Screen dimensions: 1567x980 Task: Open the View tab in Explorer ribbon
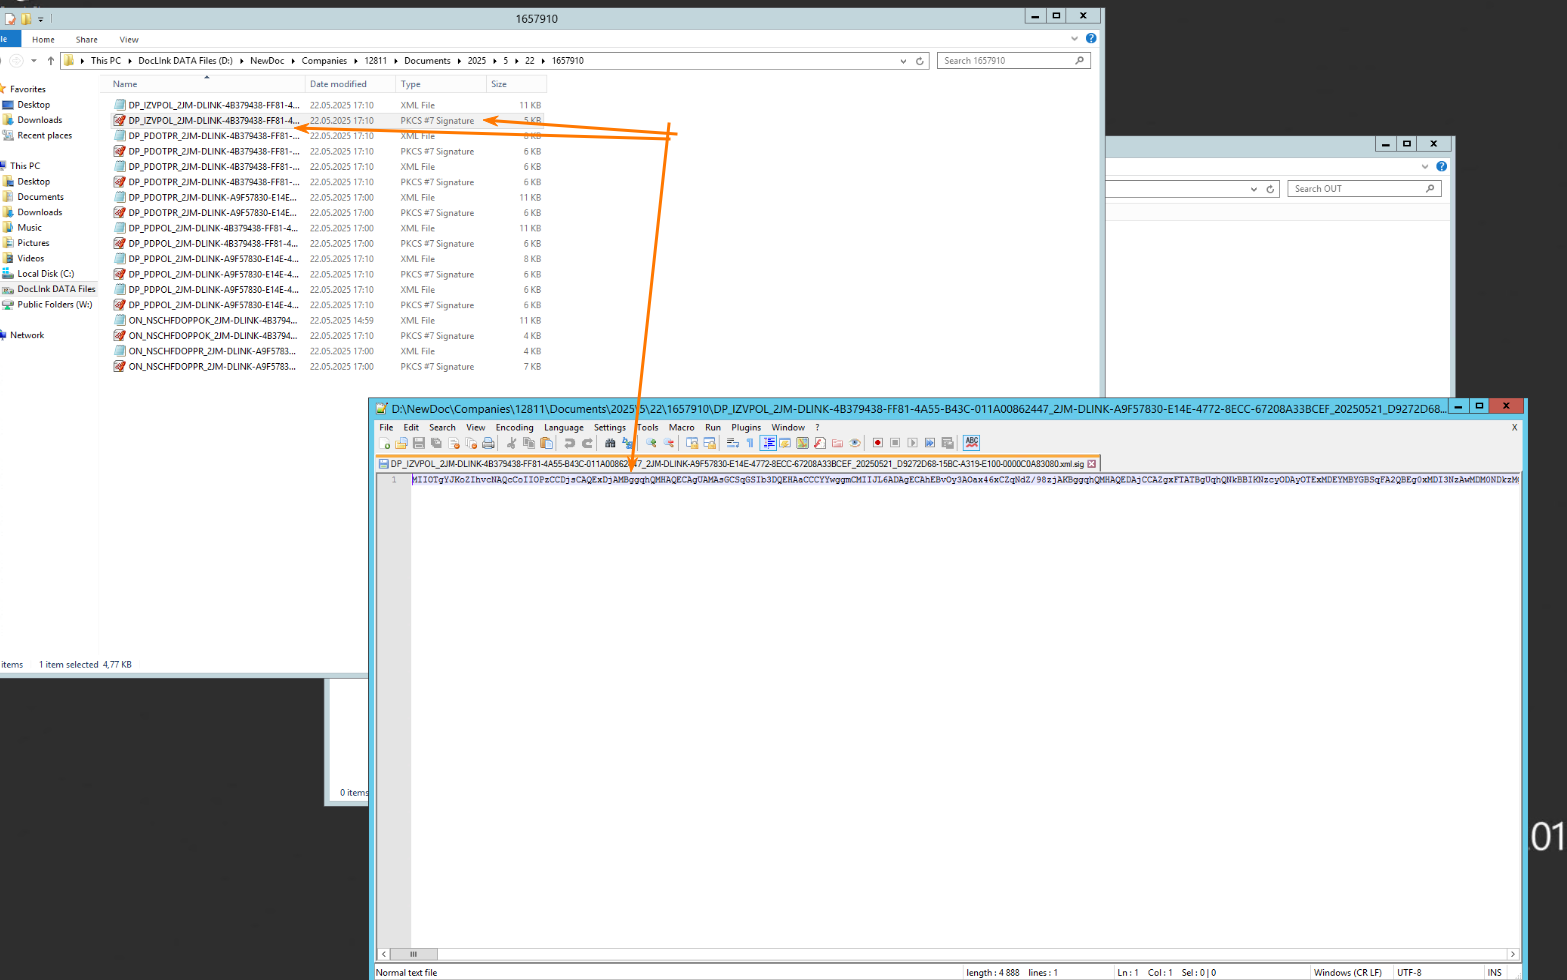pyautogui.click(x=129, y=40)
